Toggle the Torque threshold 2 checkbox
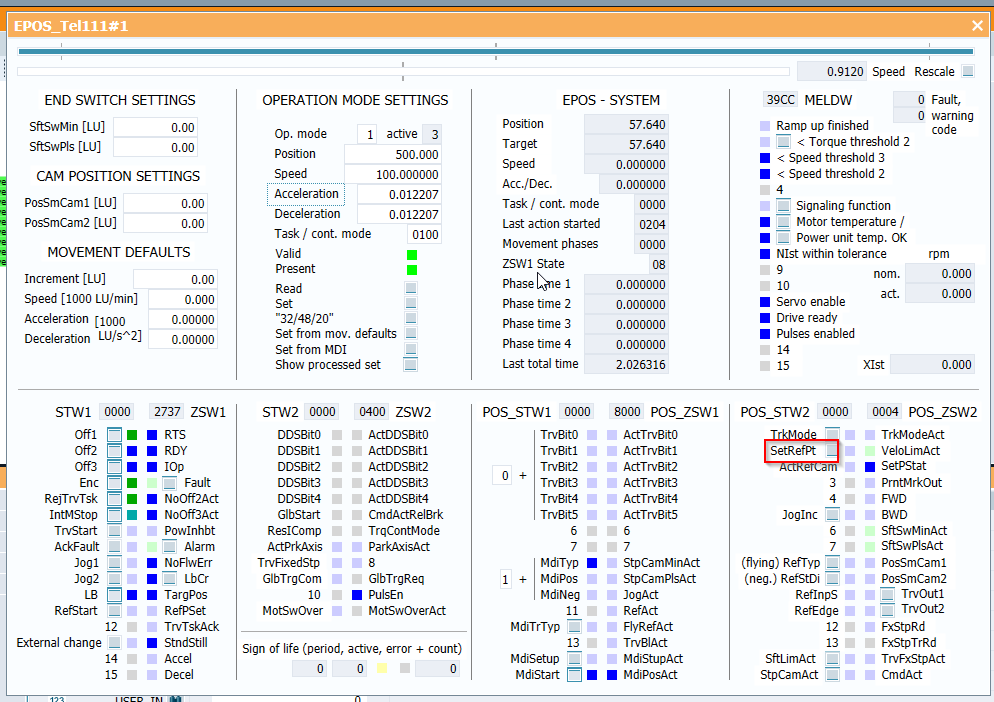This screenshot has height=702, width=994. [784, 142]
